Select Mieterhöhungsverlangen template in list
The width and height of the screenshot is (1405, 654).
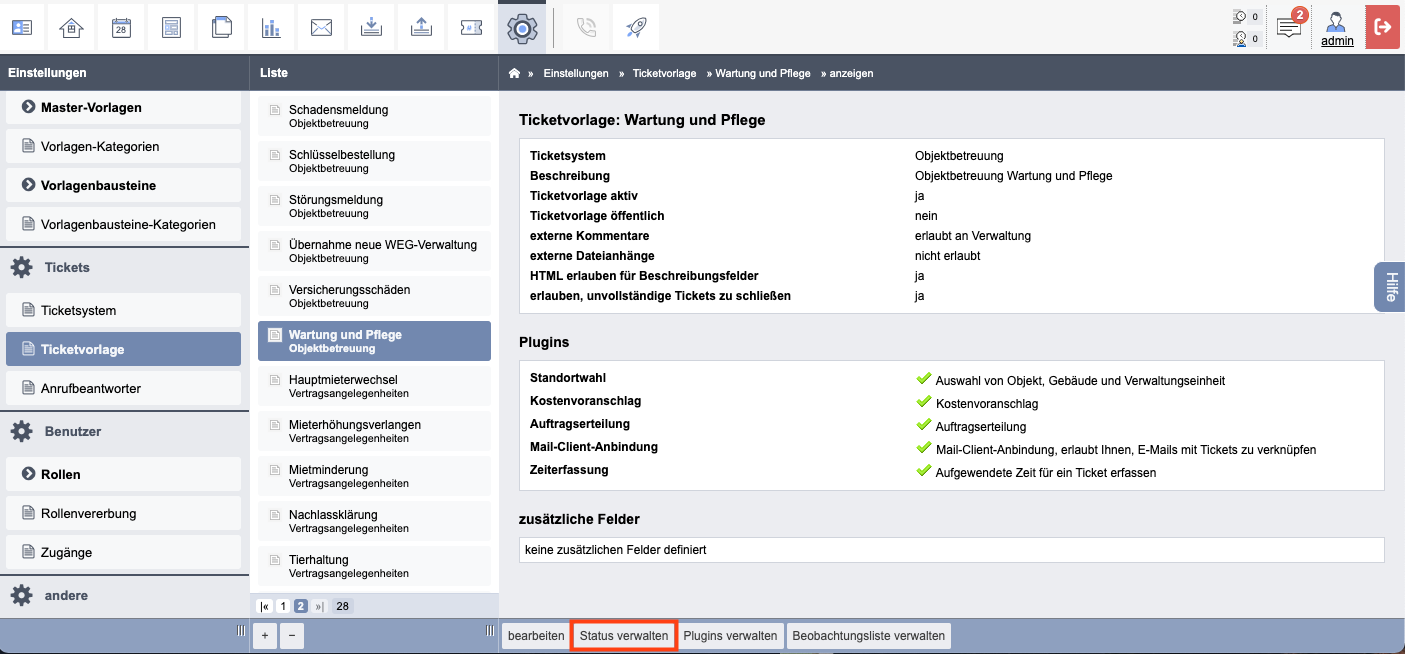(x=374, y=431)
